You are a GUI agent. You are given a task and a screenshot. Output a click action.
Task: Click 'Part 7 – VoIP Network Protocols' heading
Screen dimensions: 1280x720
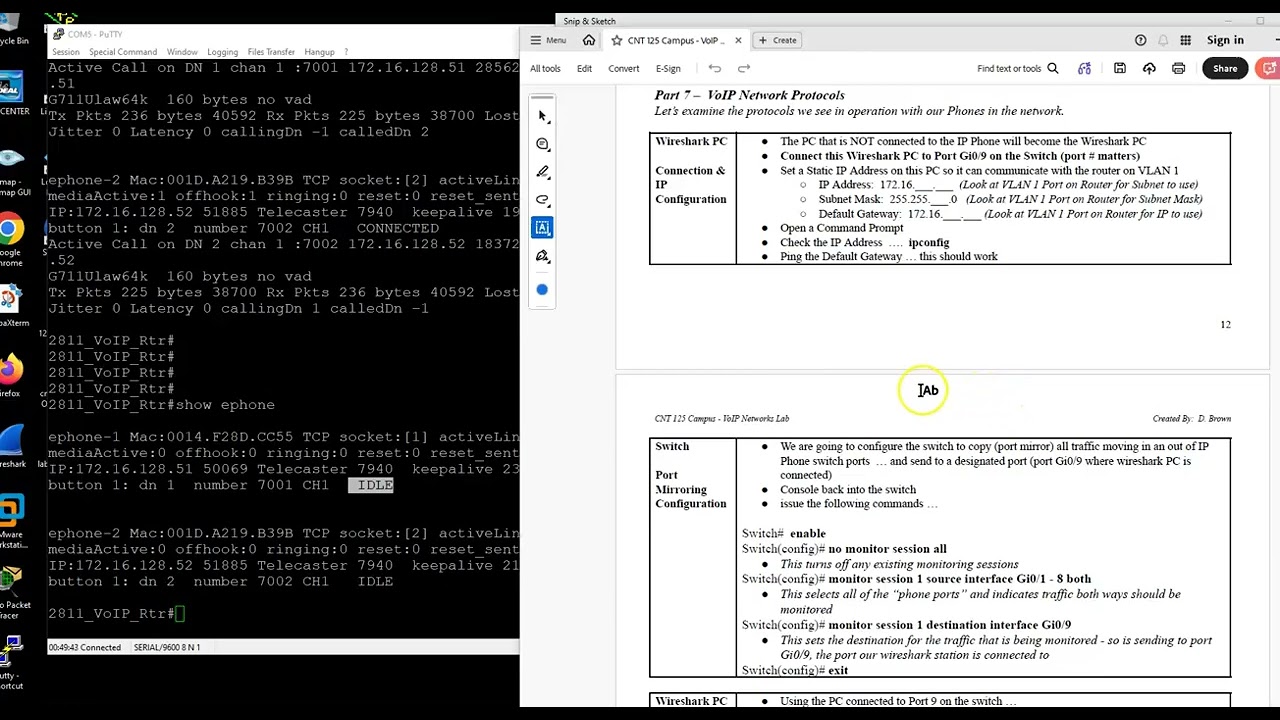click(x=749, y=95)
